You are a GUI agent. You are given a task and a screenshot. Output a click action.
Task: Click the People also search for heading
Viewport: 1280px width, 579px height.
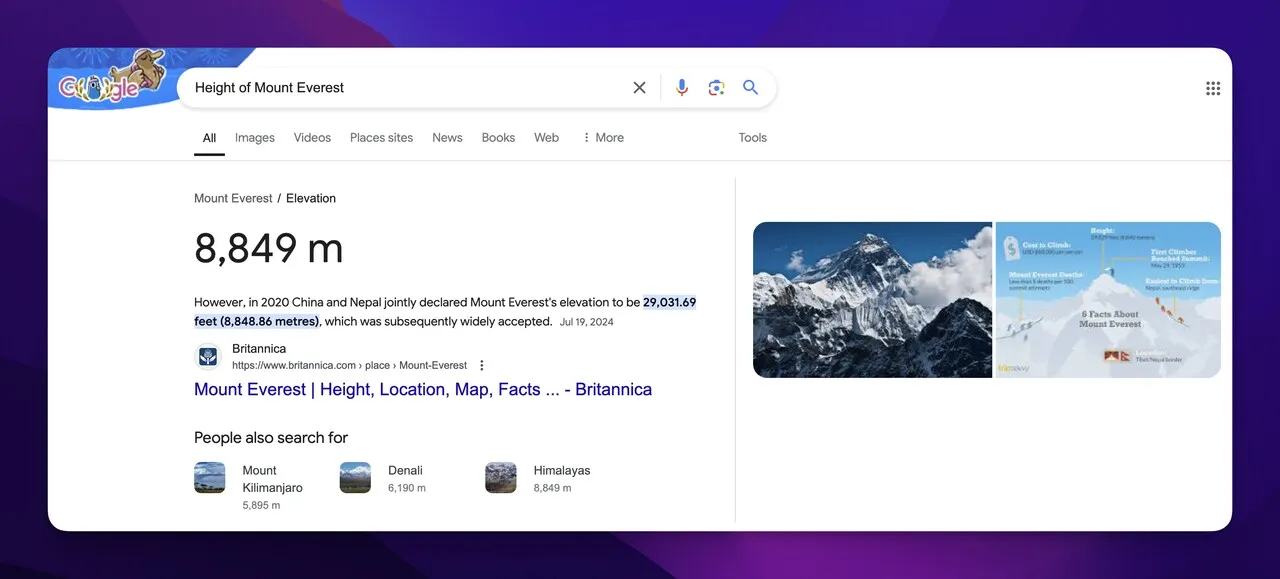271,438
